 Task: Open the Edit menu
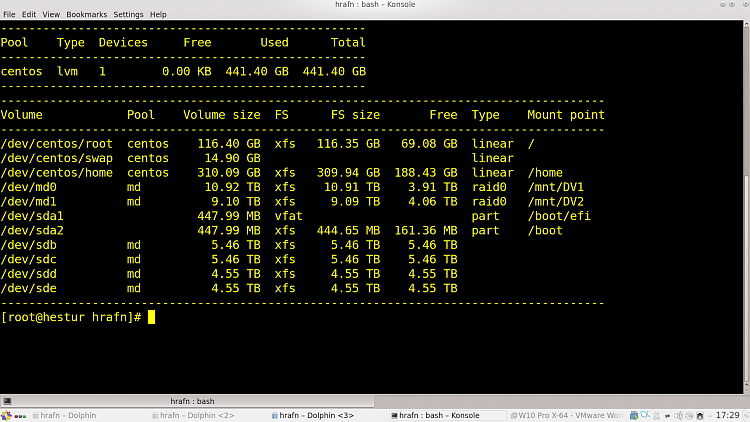(29, 14)
